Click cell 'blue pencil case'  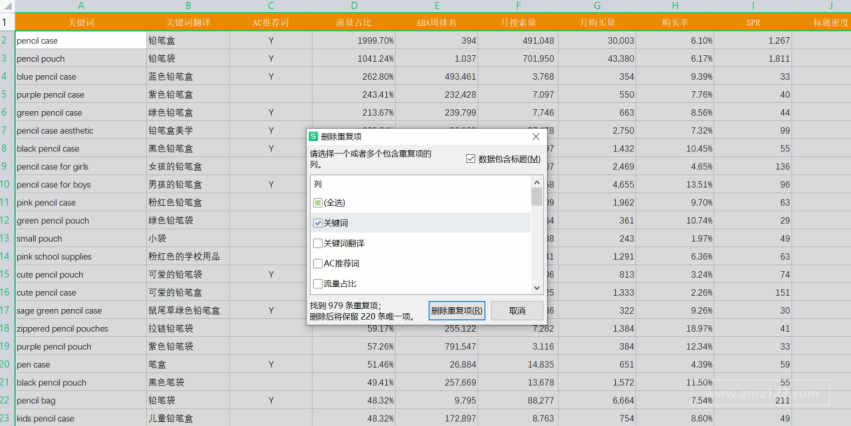click(81, 77)
